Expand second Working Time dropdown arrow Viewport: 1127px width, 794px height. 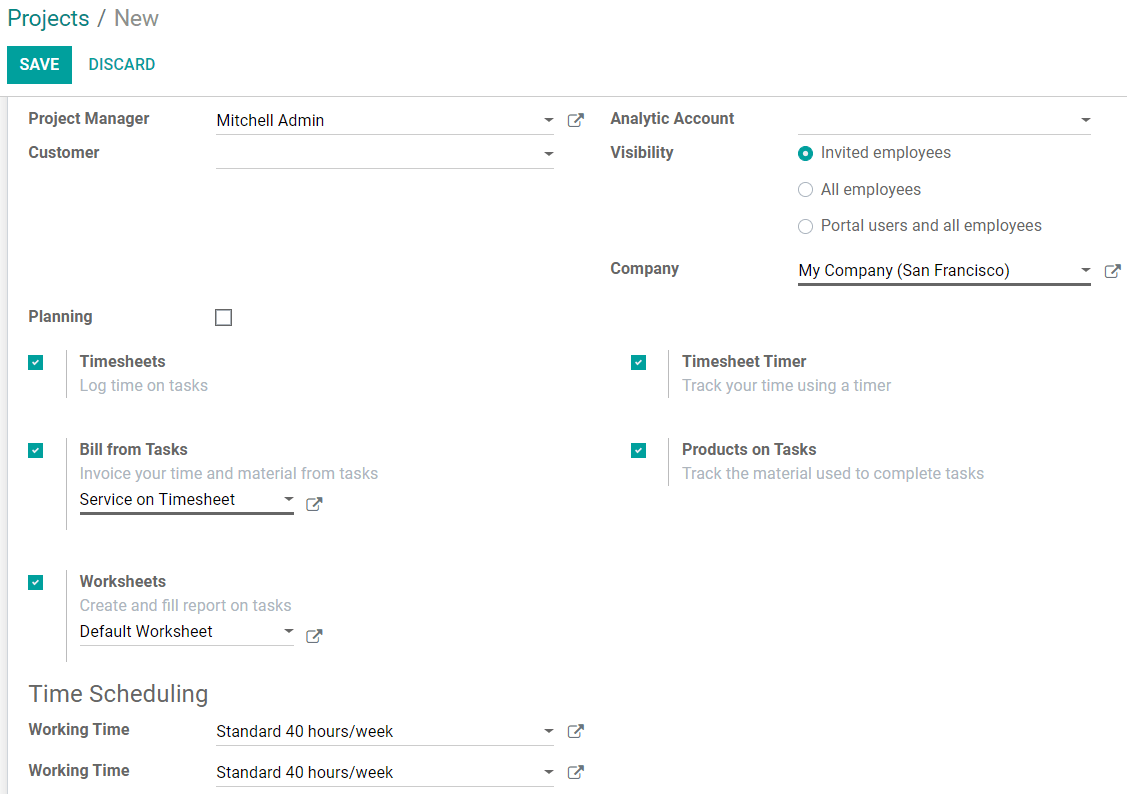548,772
